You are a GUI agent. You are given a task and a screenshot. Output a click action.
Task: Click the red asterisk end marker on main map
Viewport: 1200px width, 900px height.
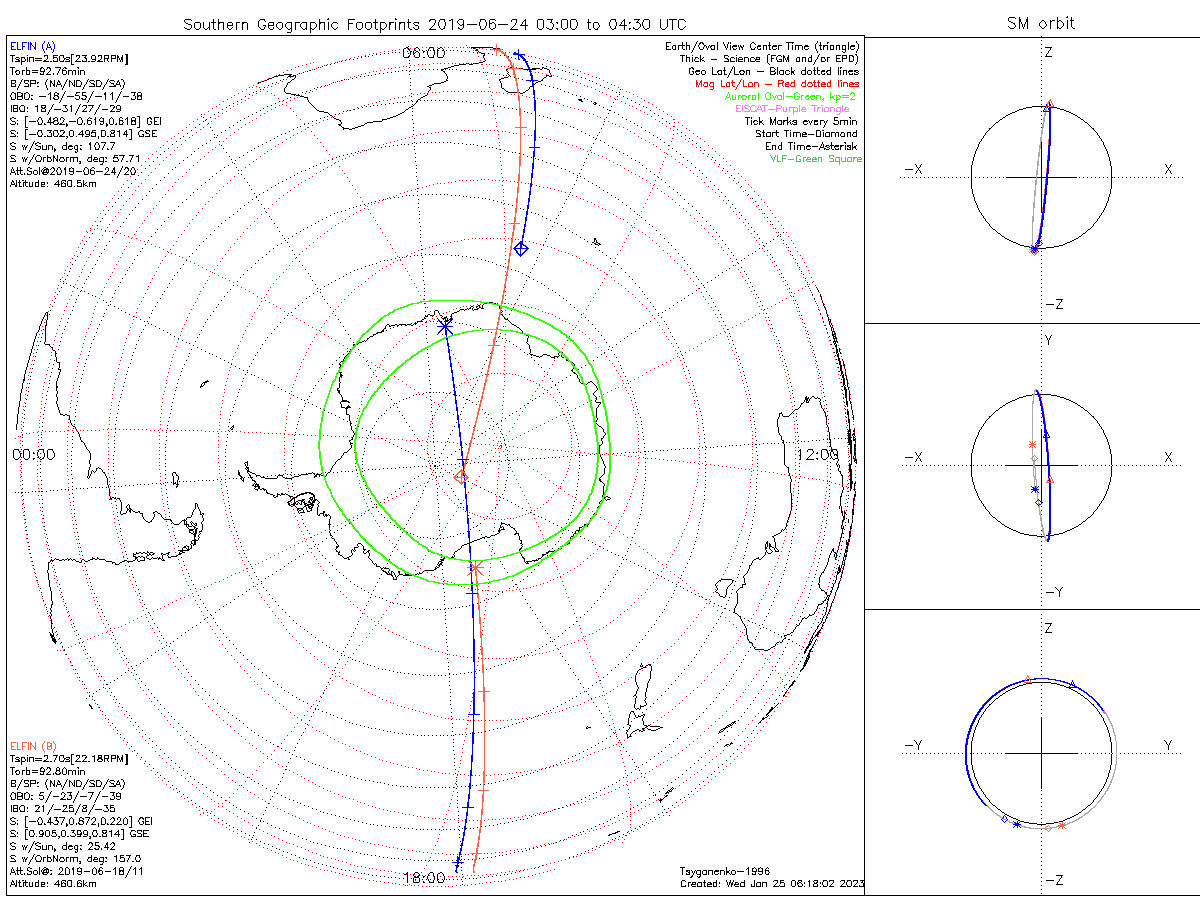tap(476, 568)
